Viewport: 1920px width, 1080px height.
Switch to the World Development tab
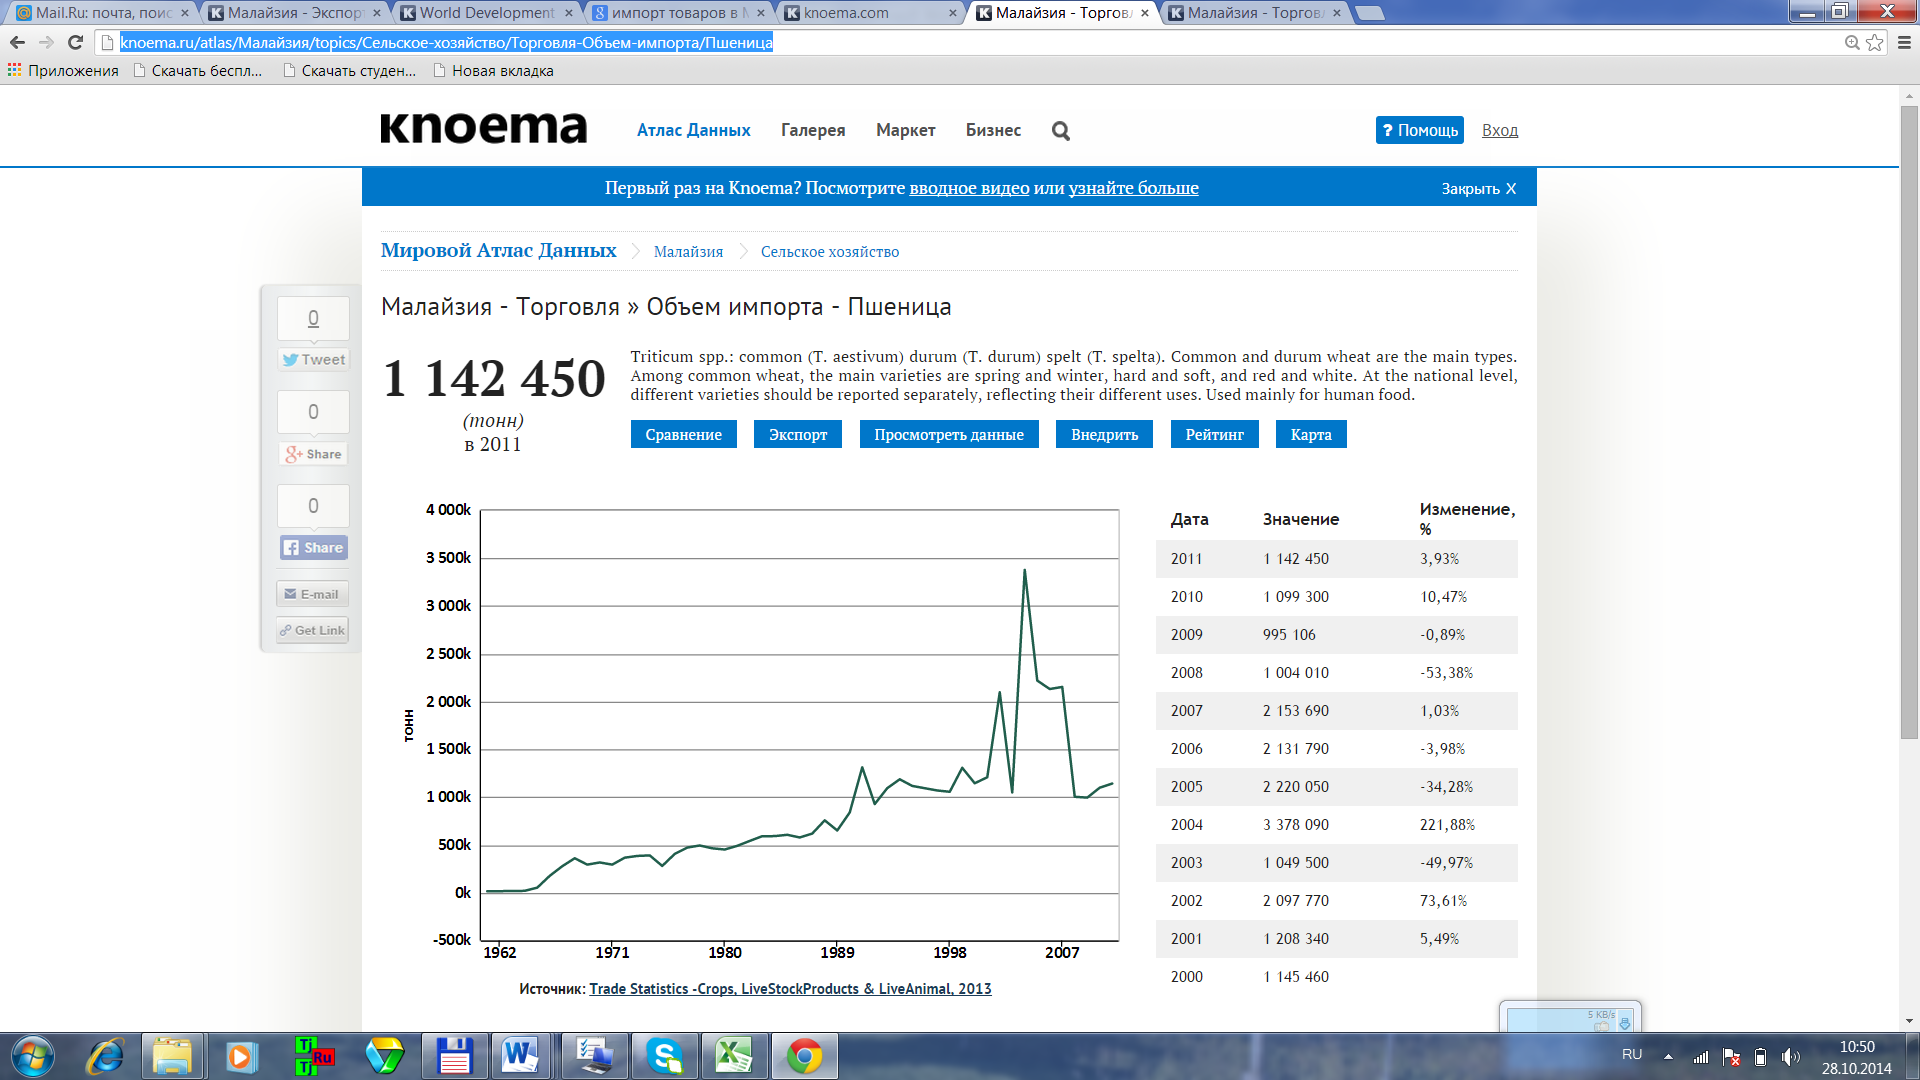pyautogui.click(x=485, y=13)
